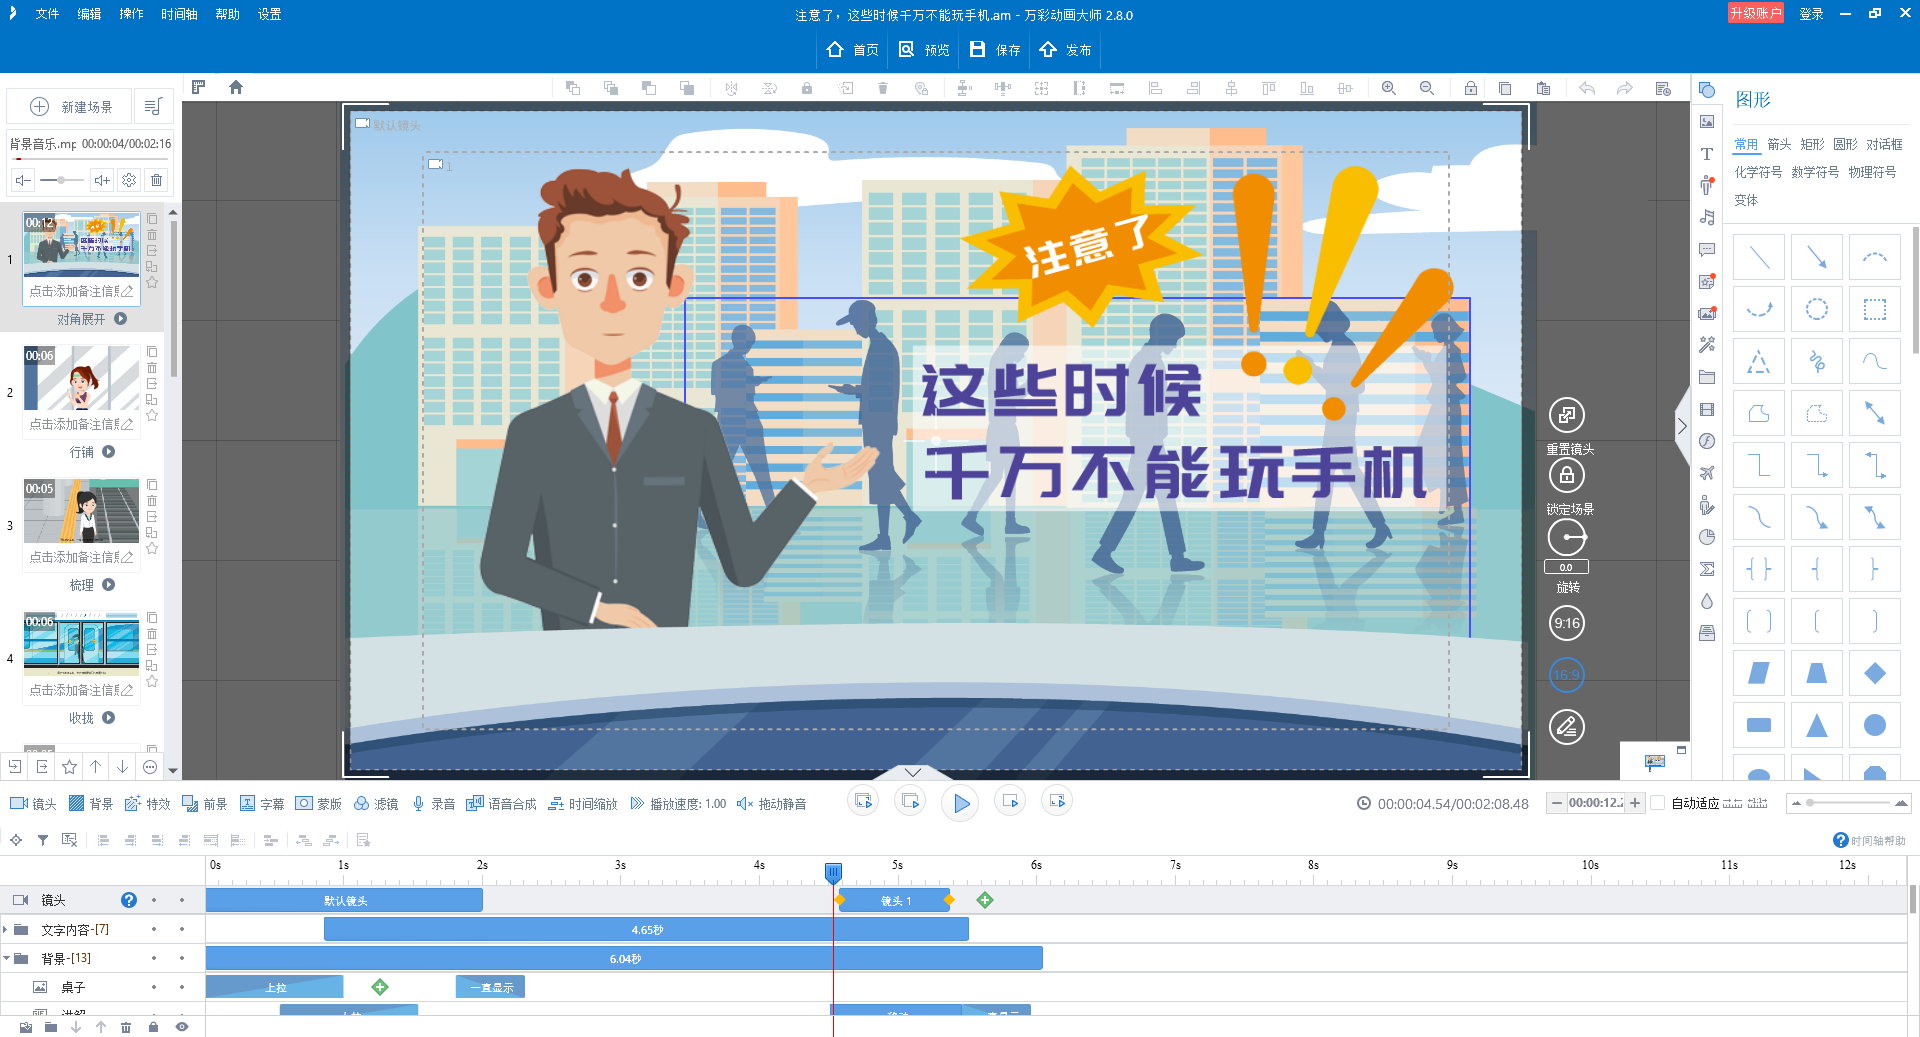The width and height of the screenshot is (1920, 1037).
Task: Open the 梳理 transition for scene 3
Action: (x=92, y=585)
